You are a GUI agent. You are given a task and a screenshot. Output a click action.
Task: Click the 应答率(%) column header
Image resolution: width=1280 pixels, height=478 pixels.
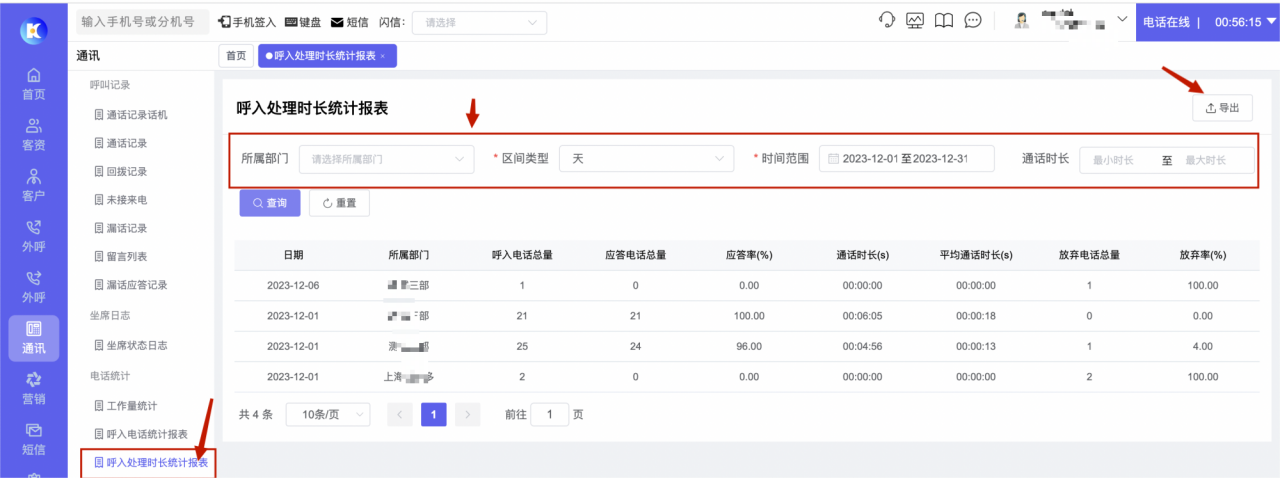coord(749,255)
